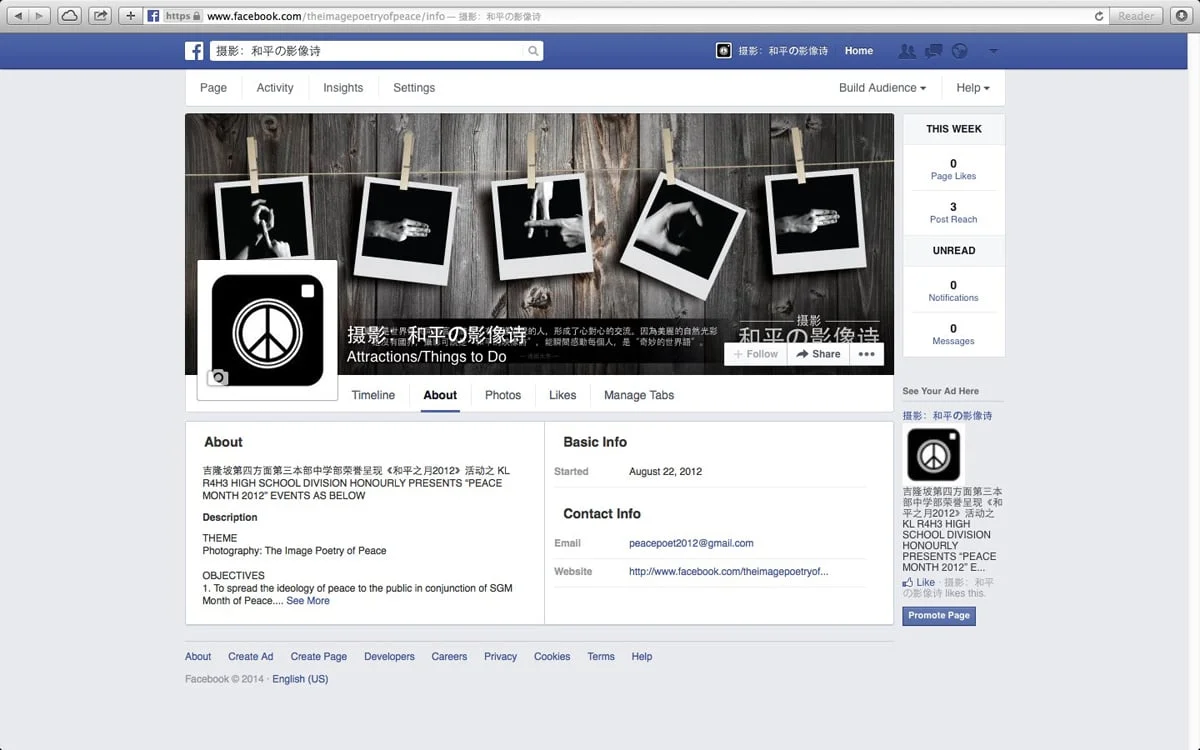Click Share button on cover
The height and width of the screenshot is (750, 1200).
coord(818,354)
